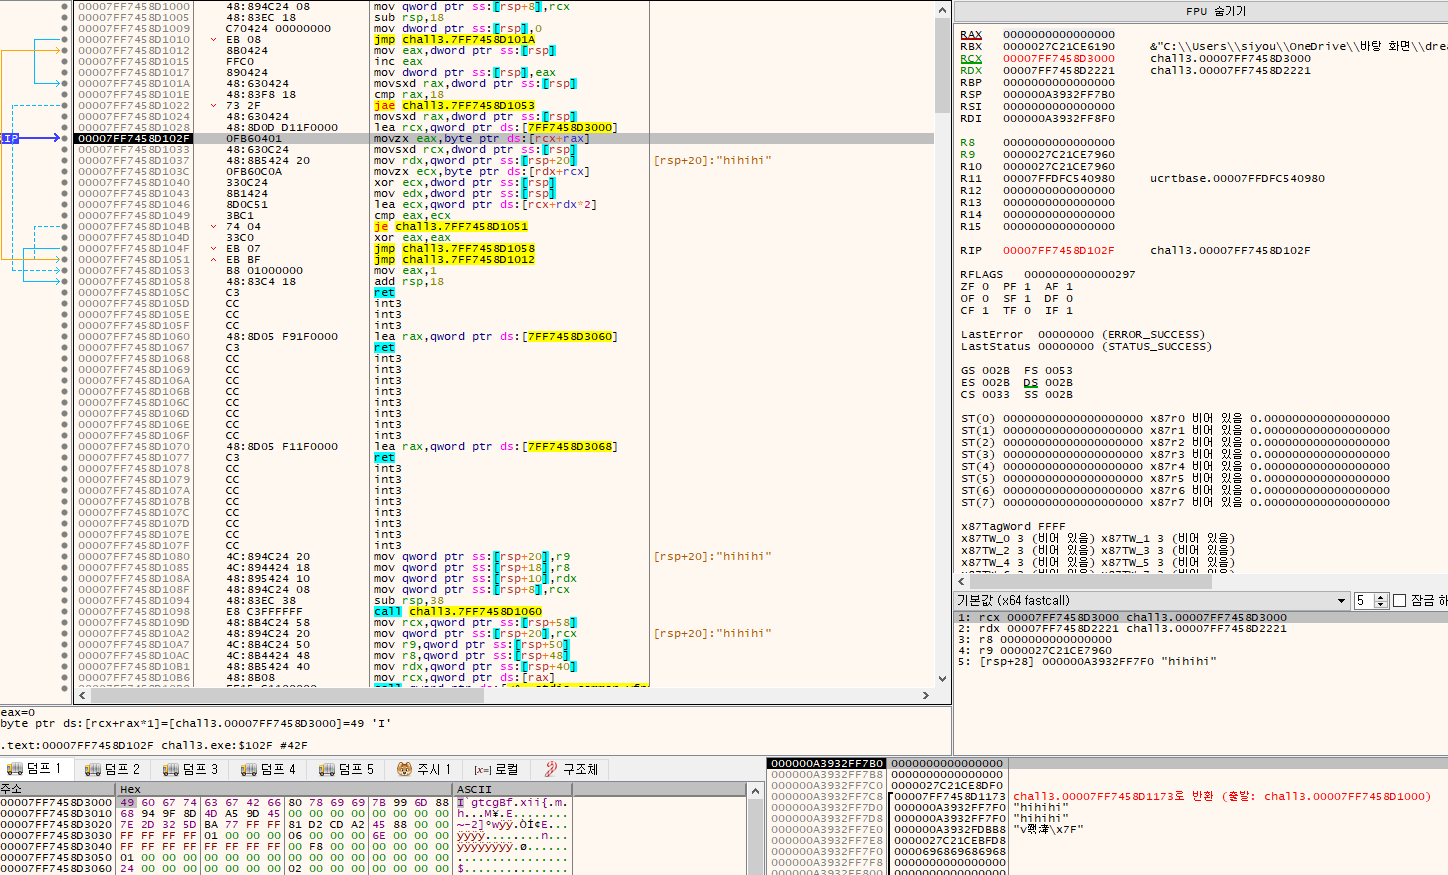The height and width of the screenshot is (875, 1448).
Task: Open the 덤프 1 dump tab
Action: tap(35, 769)
